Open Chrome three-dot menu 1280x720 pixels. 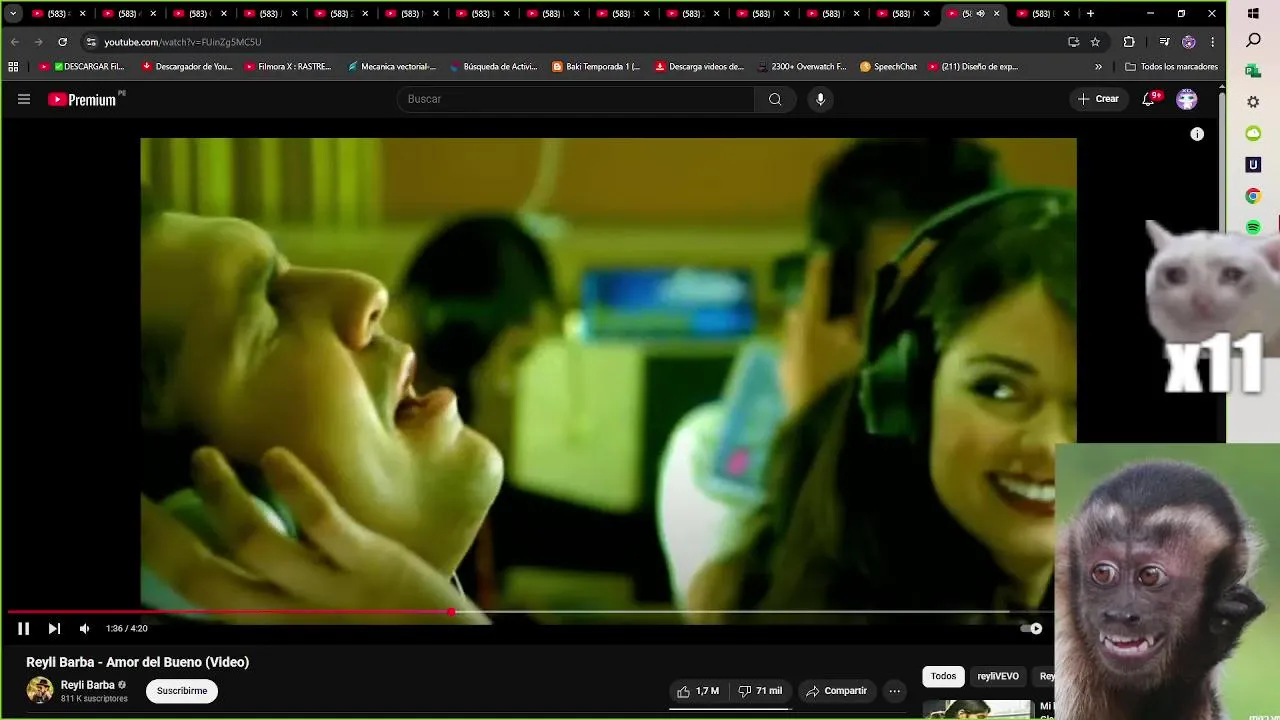[x=1212, y=42]
